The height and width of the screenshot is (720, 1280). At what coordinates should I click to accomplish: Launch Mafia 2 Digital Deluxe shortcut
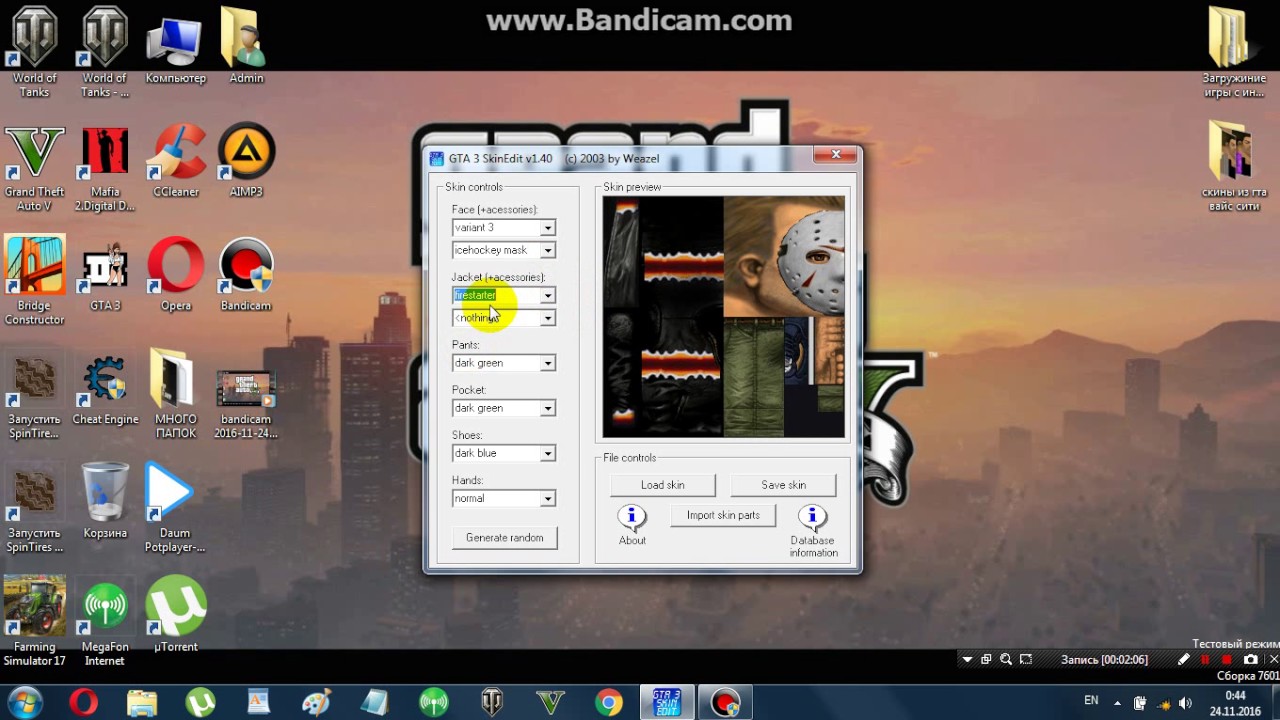click(105, 168)
